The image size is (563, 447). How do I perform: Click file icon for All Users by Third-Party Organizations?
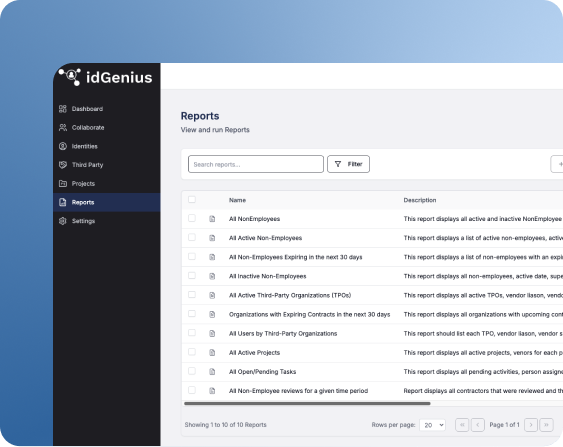(212, 334)
